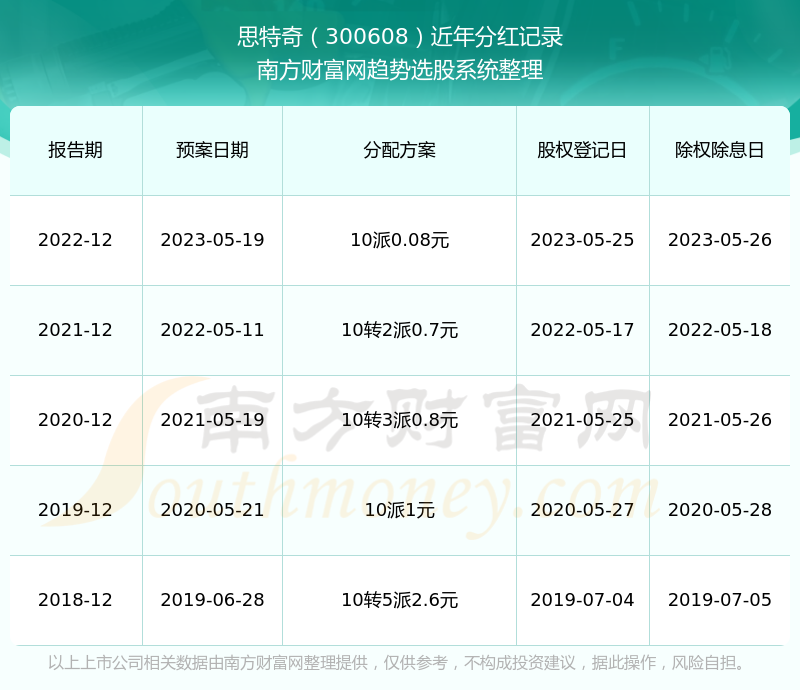This screenshot has width=800, height=690.
Task: Click ex-dividend date 2023-05-26
Action: click(x=719, y=240)
